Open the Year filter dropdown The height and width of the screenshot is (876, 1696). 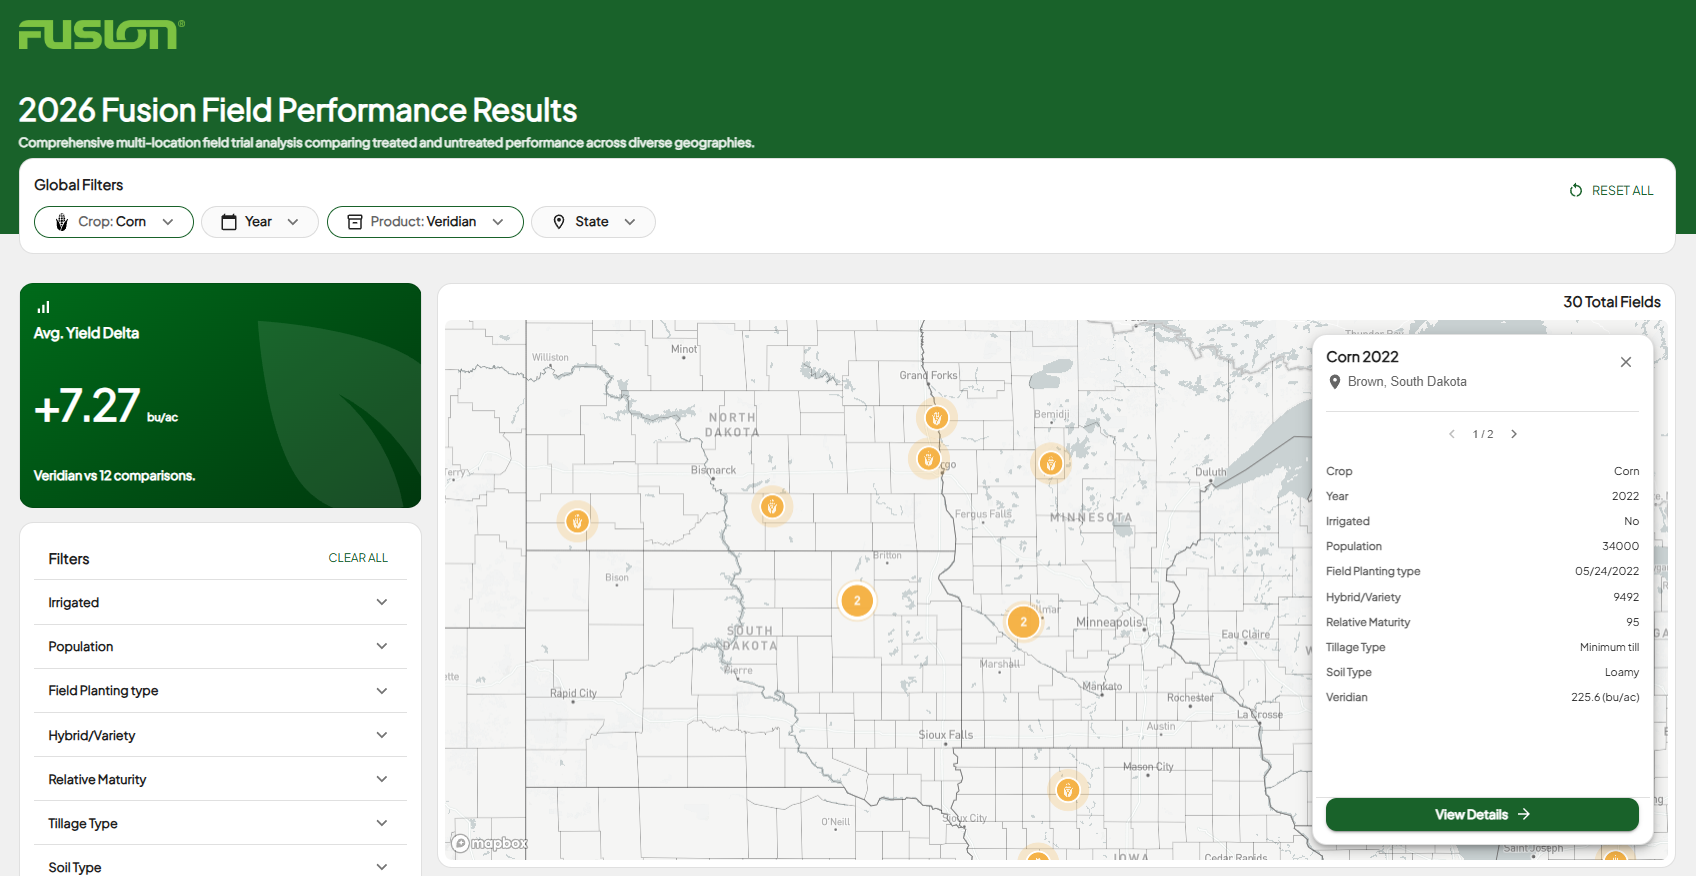coord(260,222)
